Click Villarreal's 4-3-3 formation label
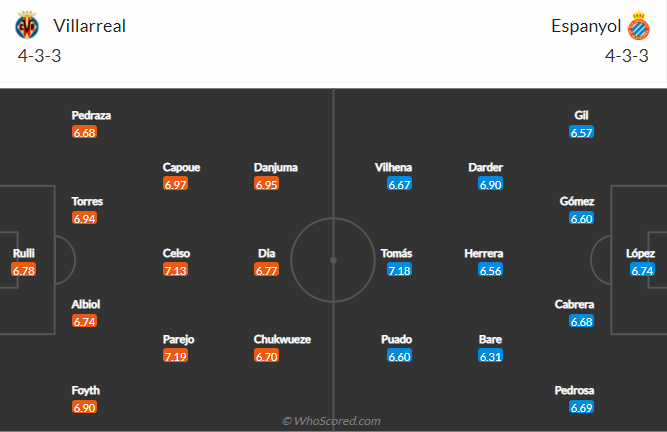This screenshot has width=667, height=432. (x=40, y=57)
